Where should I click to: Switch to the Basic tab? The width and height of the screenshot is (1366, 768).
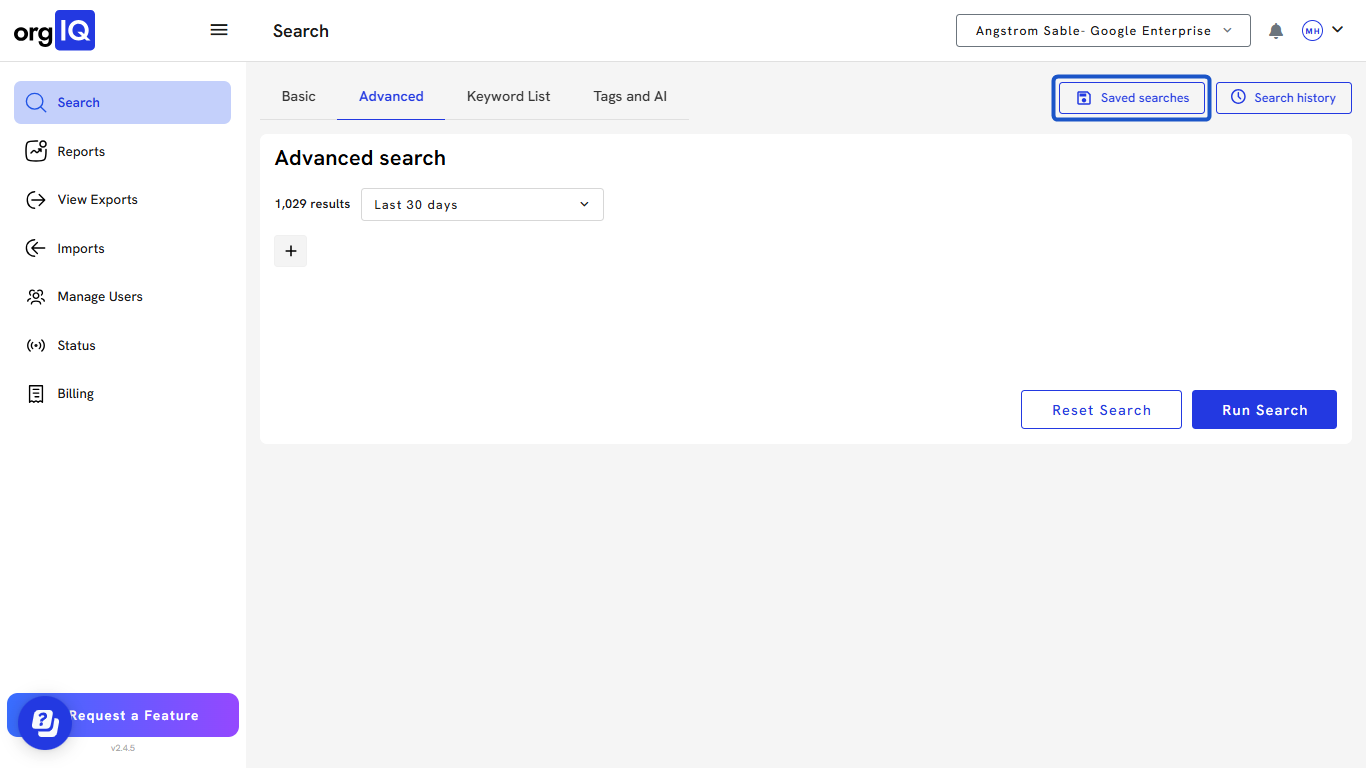[298, 97]
